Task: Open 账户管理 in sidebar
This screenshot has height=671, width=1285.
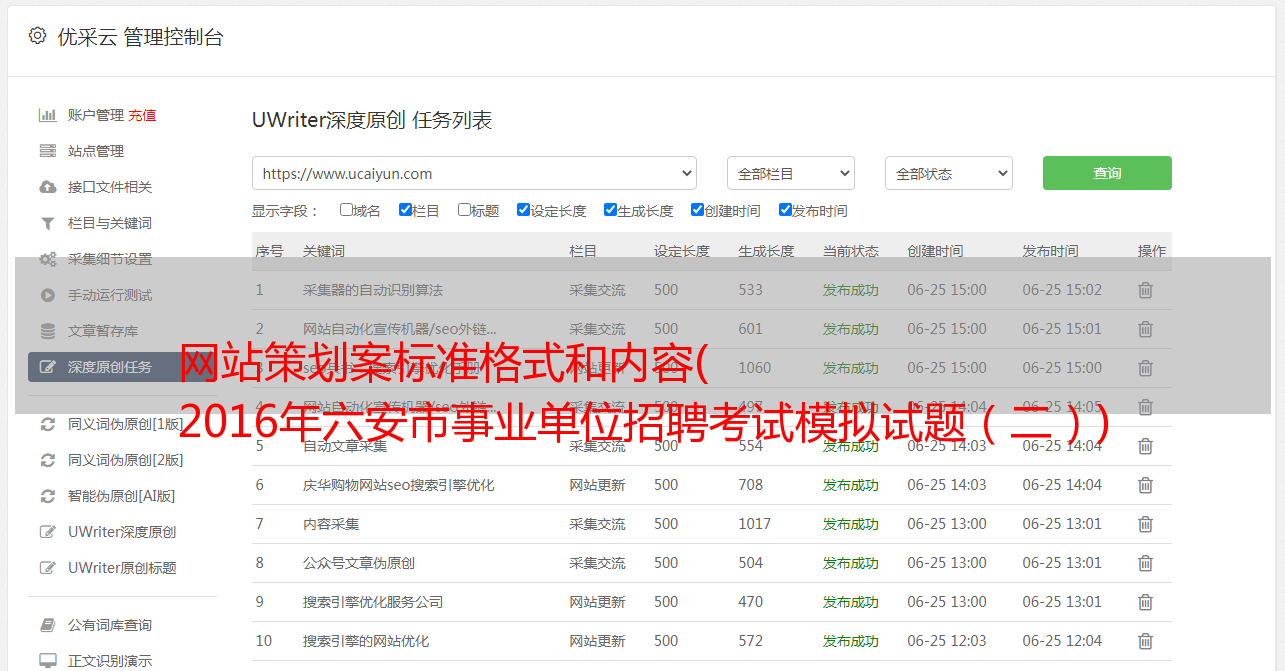Action: (x=96, y=115)
